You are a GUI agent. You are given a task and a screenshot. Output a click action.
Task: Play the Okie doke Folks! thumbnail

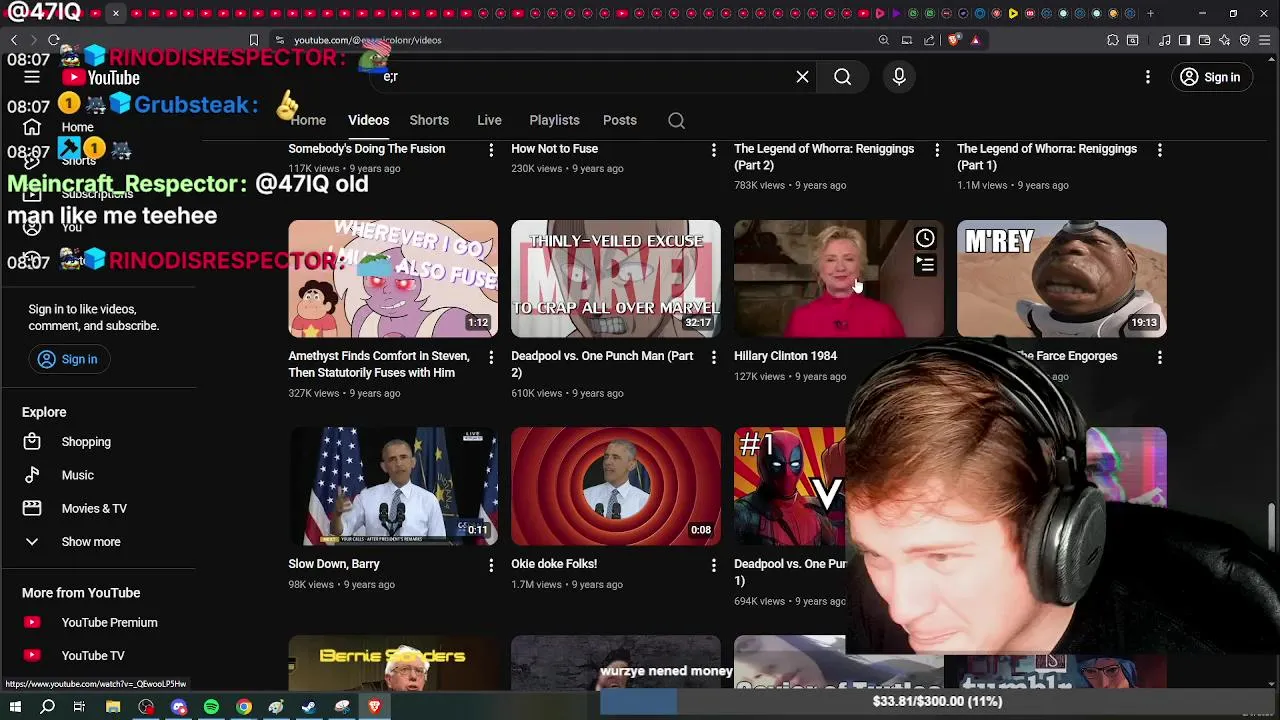coord(616,486)
